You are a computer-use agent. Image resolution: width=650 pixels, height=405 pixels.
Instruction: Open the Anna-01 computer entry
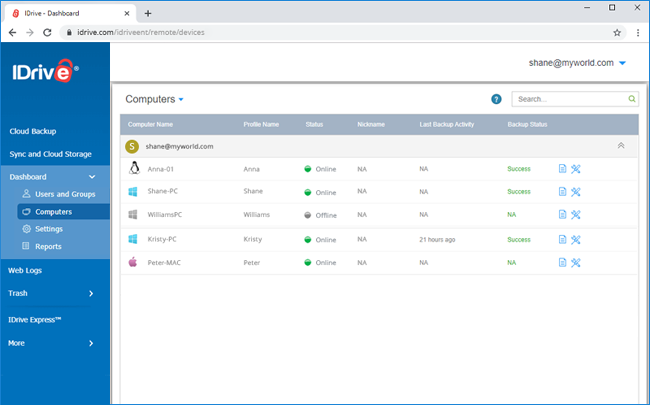(160, 169)
